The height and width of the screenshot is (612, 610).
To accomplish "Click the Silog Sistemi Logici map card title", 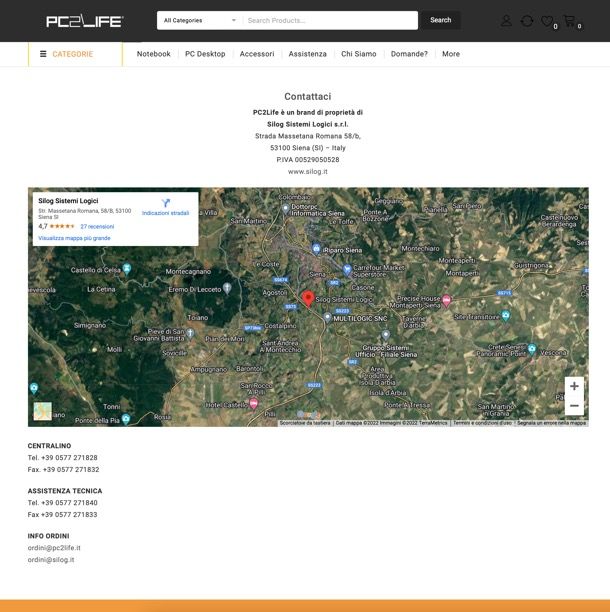I will [x=68, y=201].
